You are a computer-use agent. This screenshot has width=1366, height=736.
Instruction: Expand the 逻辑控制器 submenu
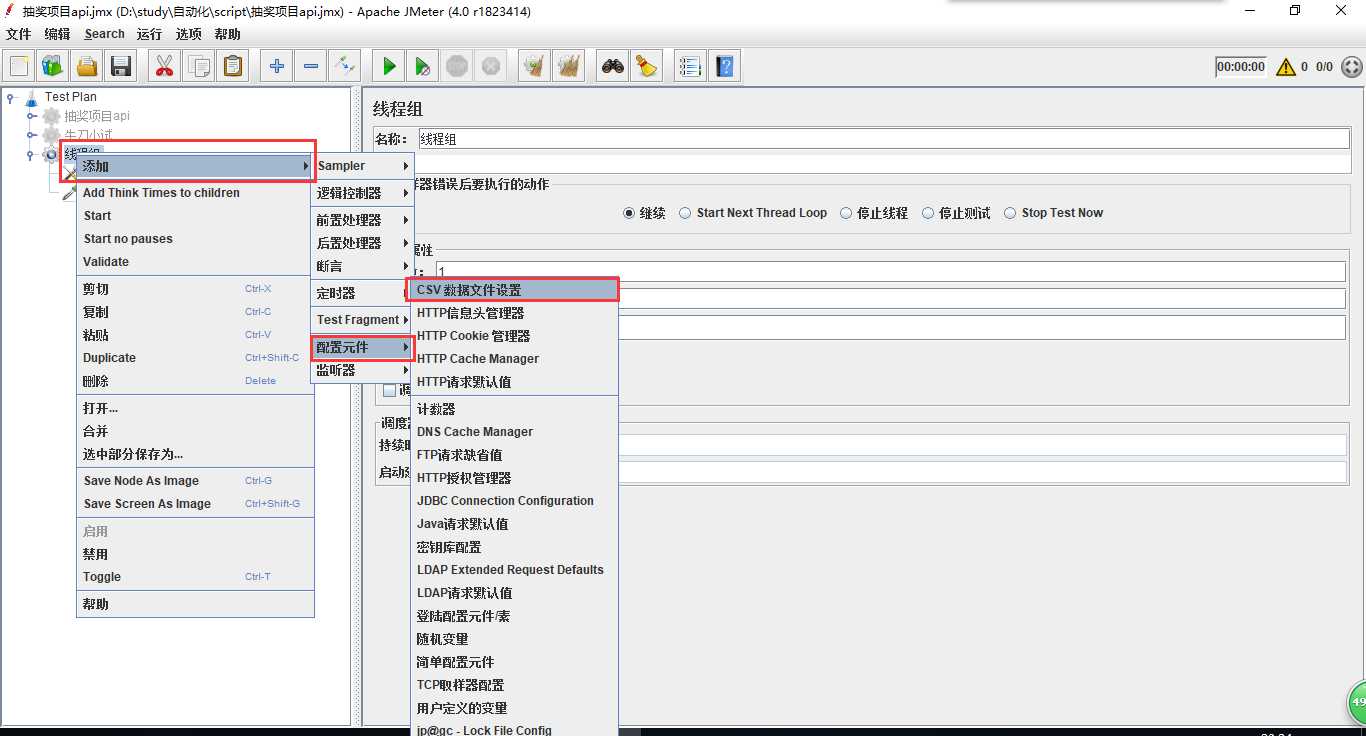(363, 193)
